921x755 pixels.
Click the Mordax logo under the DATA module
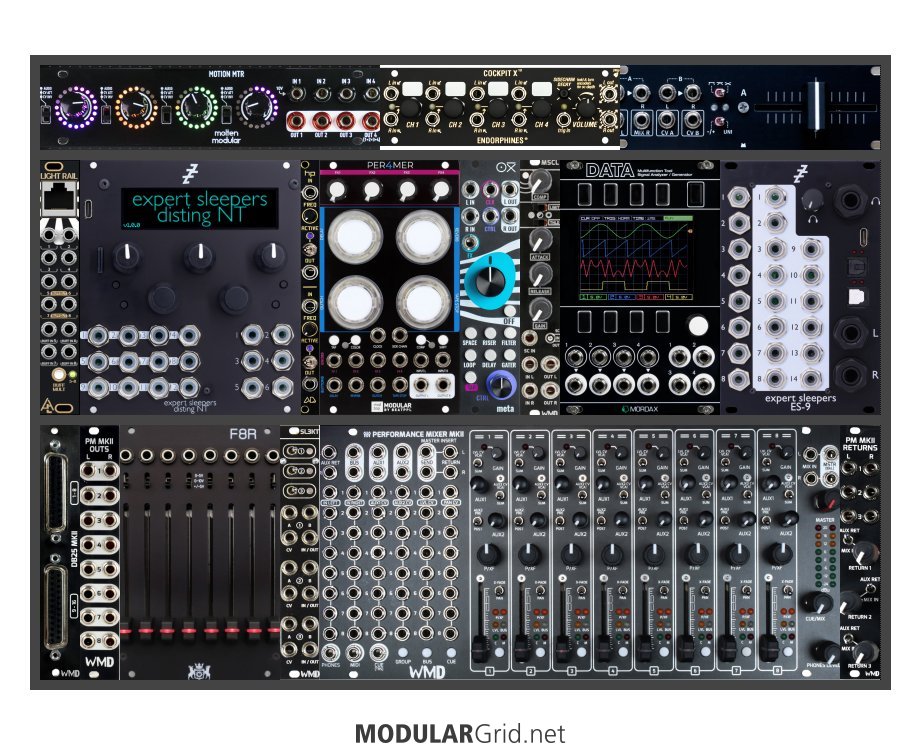click(640, 408)
